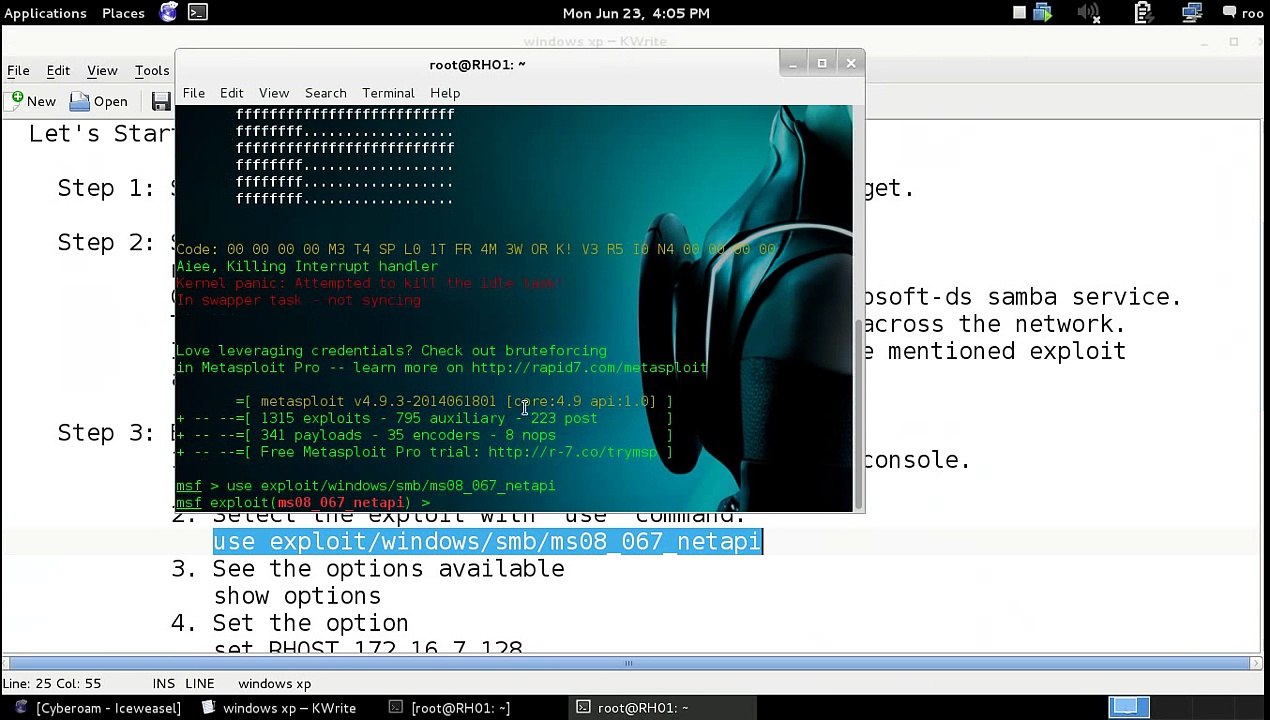Close the root@RHO1 terminal window
Image resolution: width=1270 pixels, height=720 pixels.
coord(851,64)
